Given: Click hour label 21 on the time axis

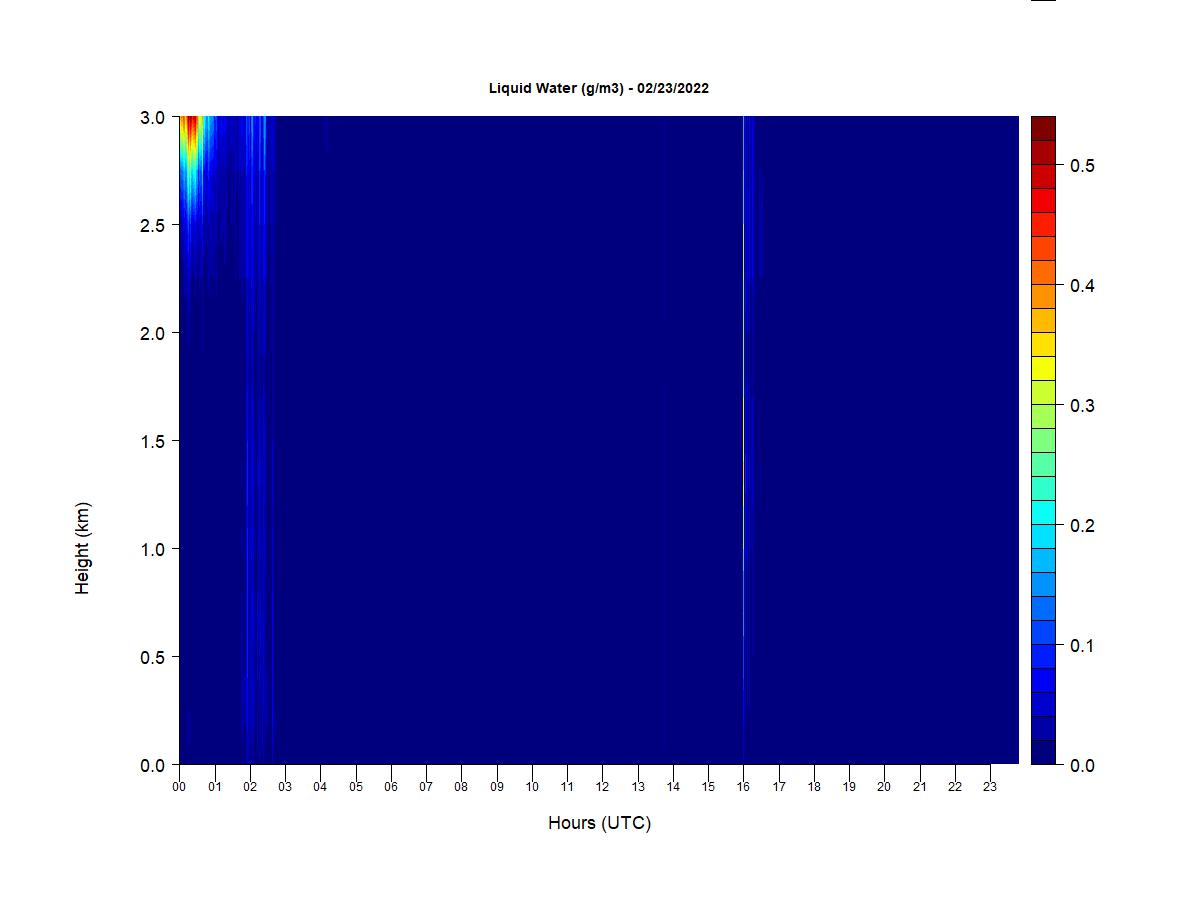Looking at the screenshot, I should pyautogui.click(x=919, y=786).
